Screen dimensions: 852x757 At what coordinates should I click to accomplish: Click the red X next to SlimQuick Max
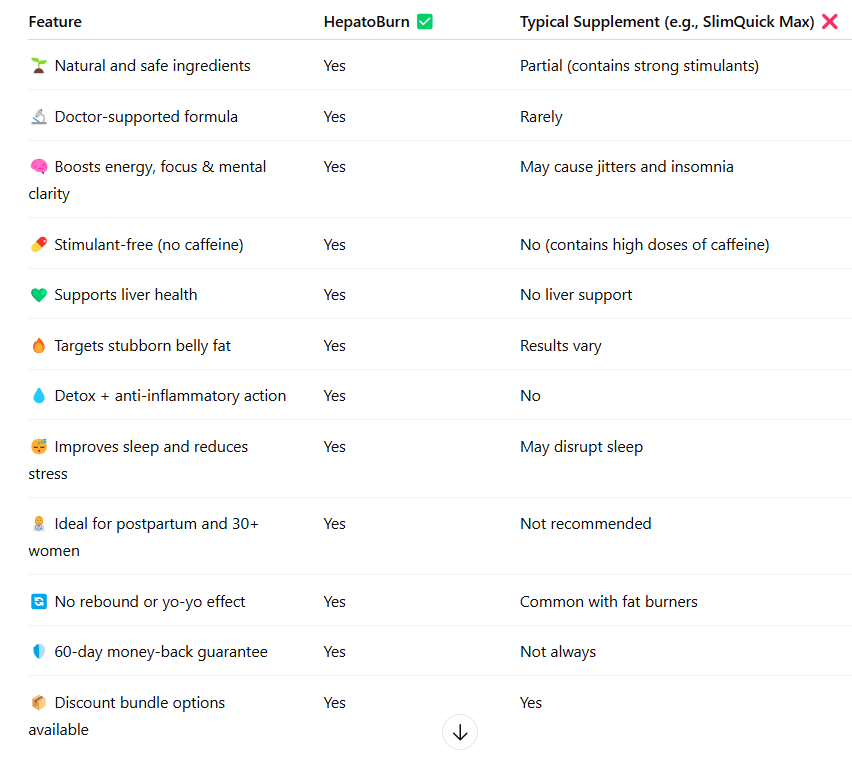[830, 22]
